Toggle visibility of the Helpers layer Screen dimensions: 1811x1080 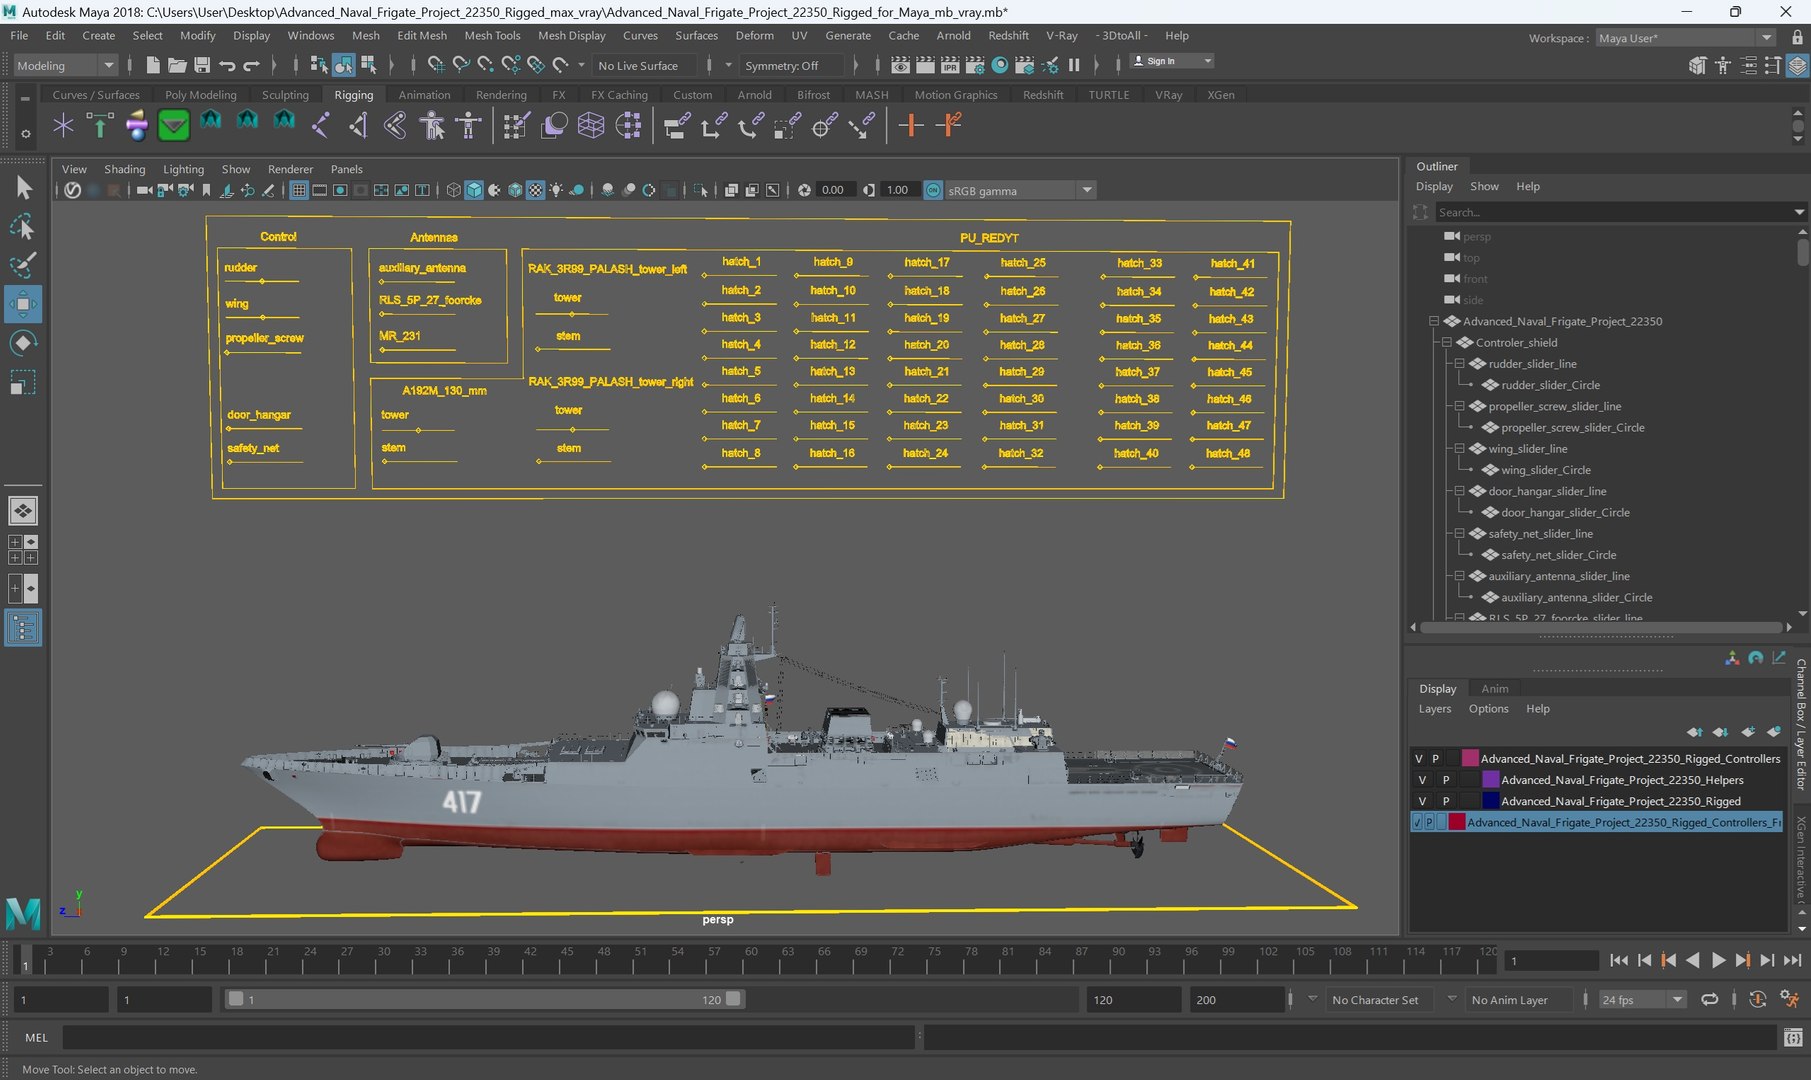click(1422, 780)
